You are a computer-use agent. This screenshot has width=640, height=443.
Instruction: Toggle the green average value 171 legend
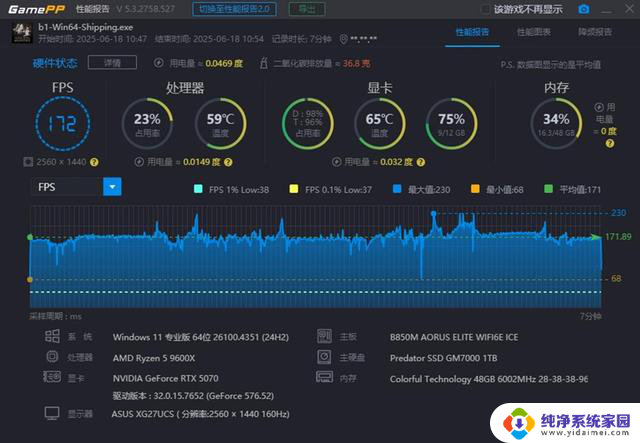[572, 189]
